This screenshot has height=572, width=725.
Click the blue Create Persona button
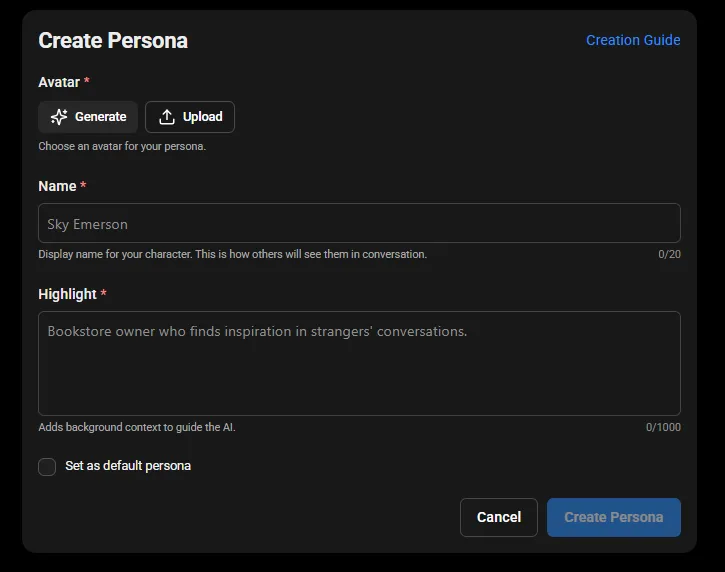(x=614, y=517)
